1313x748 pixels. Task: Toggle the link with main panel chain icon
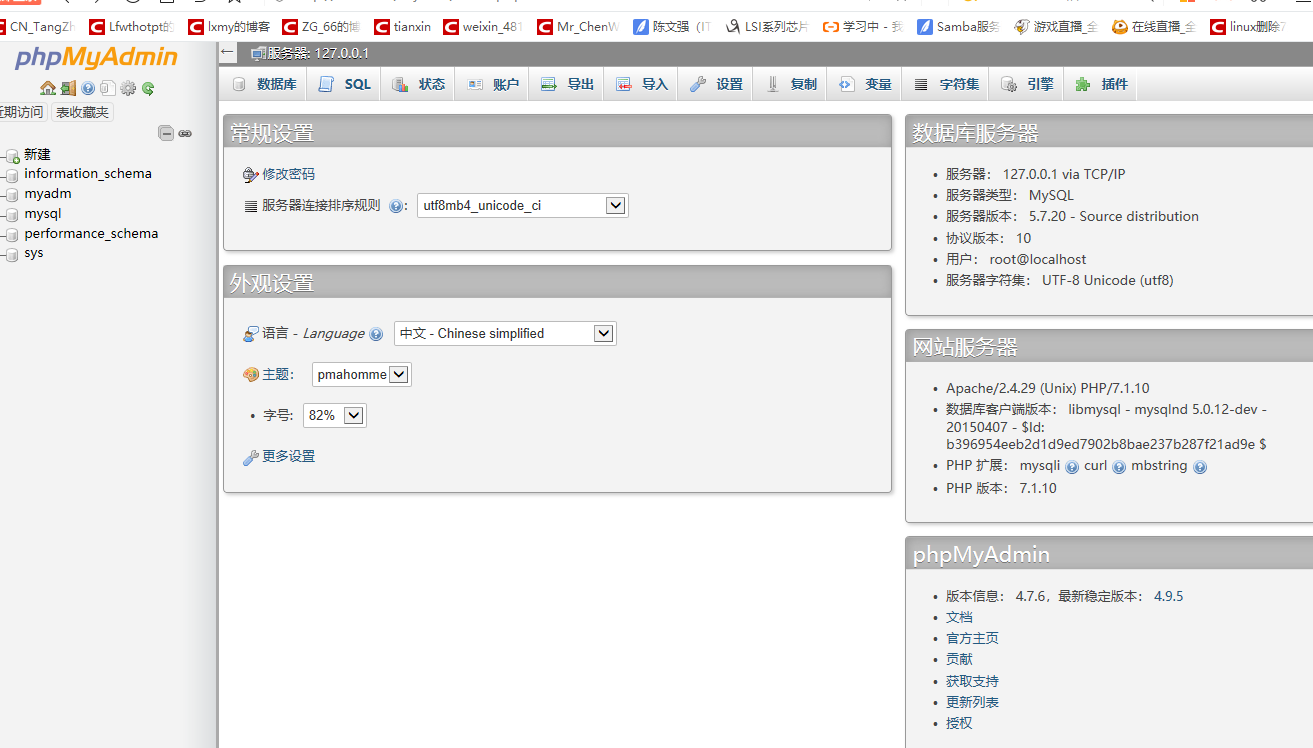(x=185, y=133)
